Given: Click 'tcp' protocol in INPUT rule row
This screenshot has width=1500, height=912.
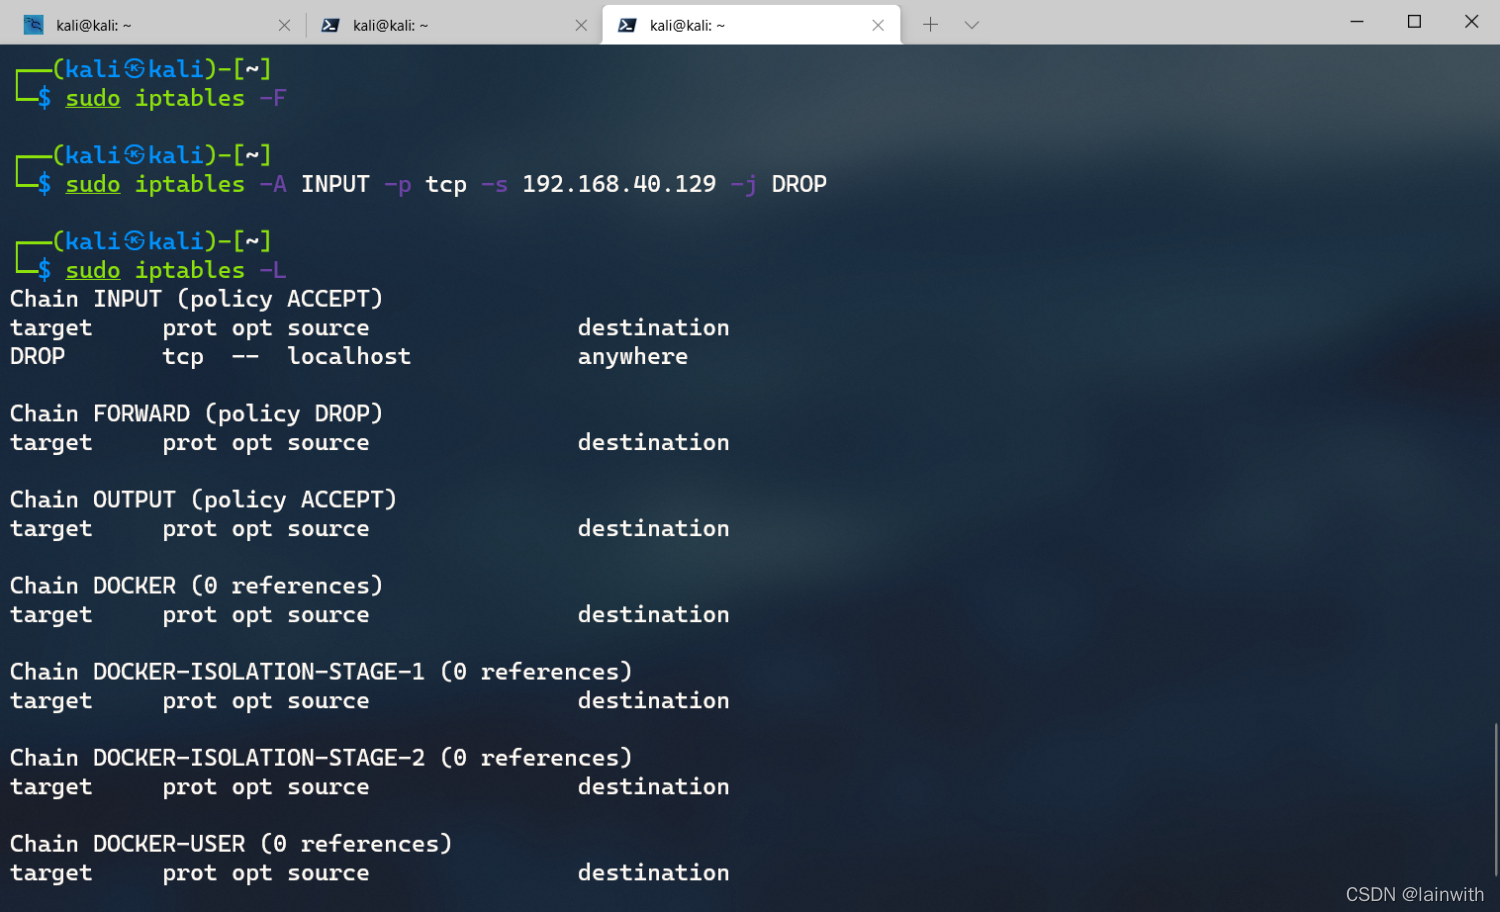Looking at the screenshot, I should pyautogui.click(x=183, y=357).
